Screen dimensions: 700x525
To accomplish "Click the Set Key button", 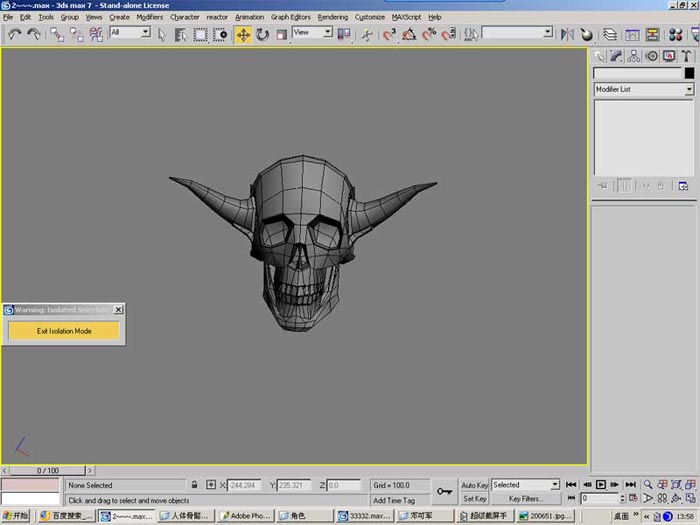I will tap(474, 499).
